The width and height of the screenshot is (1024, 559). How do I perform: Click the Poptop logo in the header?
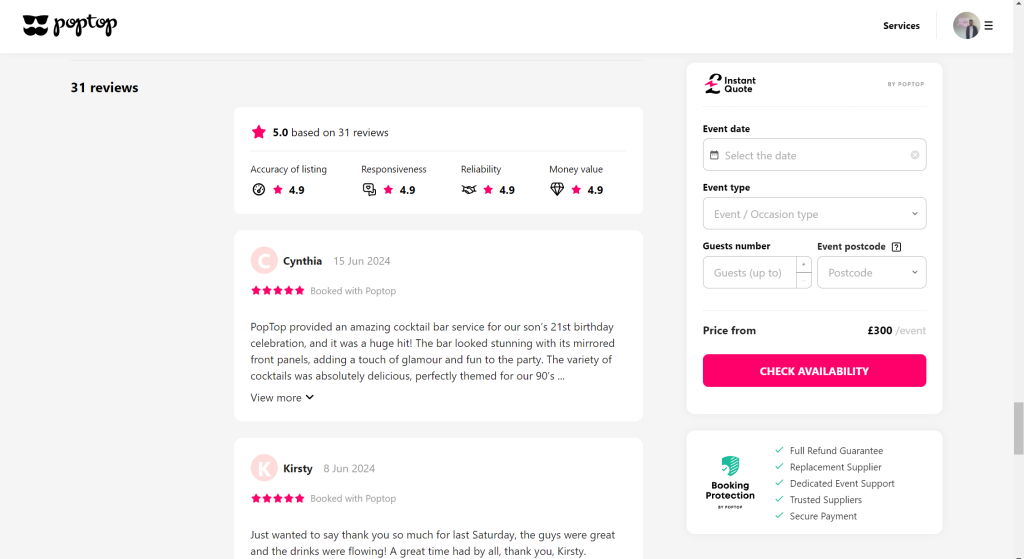(x=69, y=26)
